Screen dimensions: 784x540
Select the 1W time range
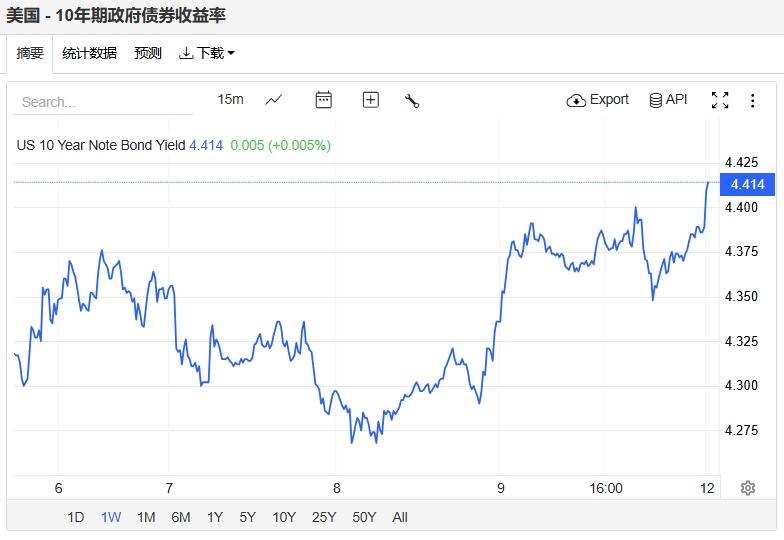pos(111,517)
